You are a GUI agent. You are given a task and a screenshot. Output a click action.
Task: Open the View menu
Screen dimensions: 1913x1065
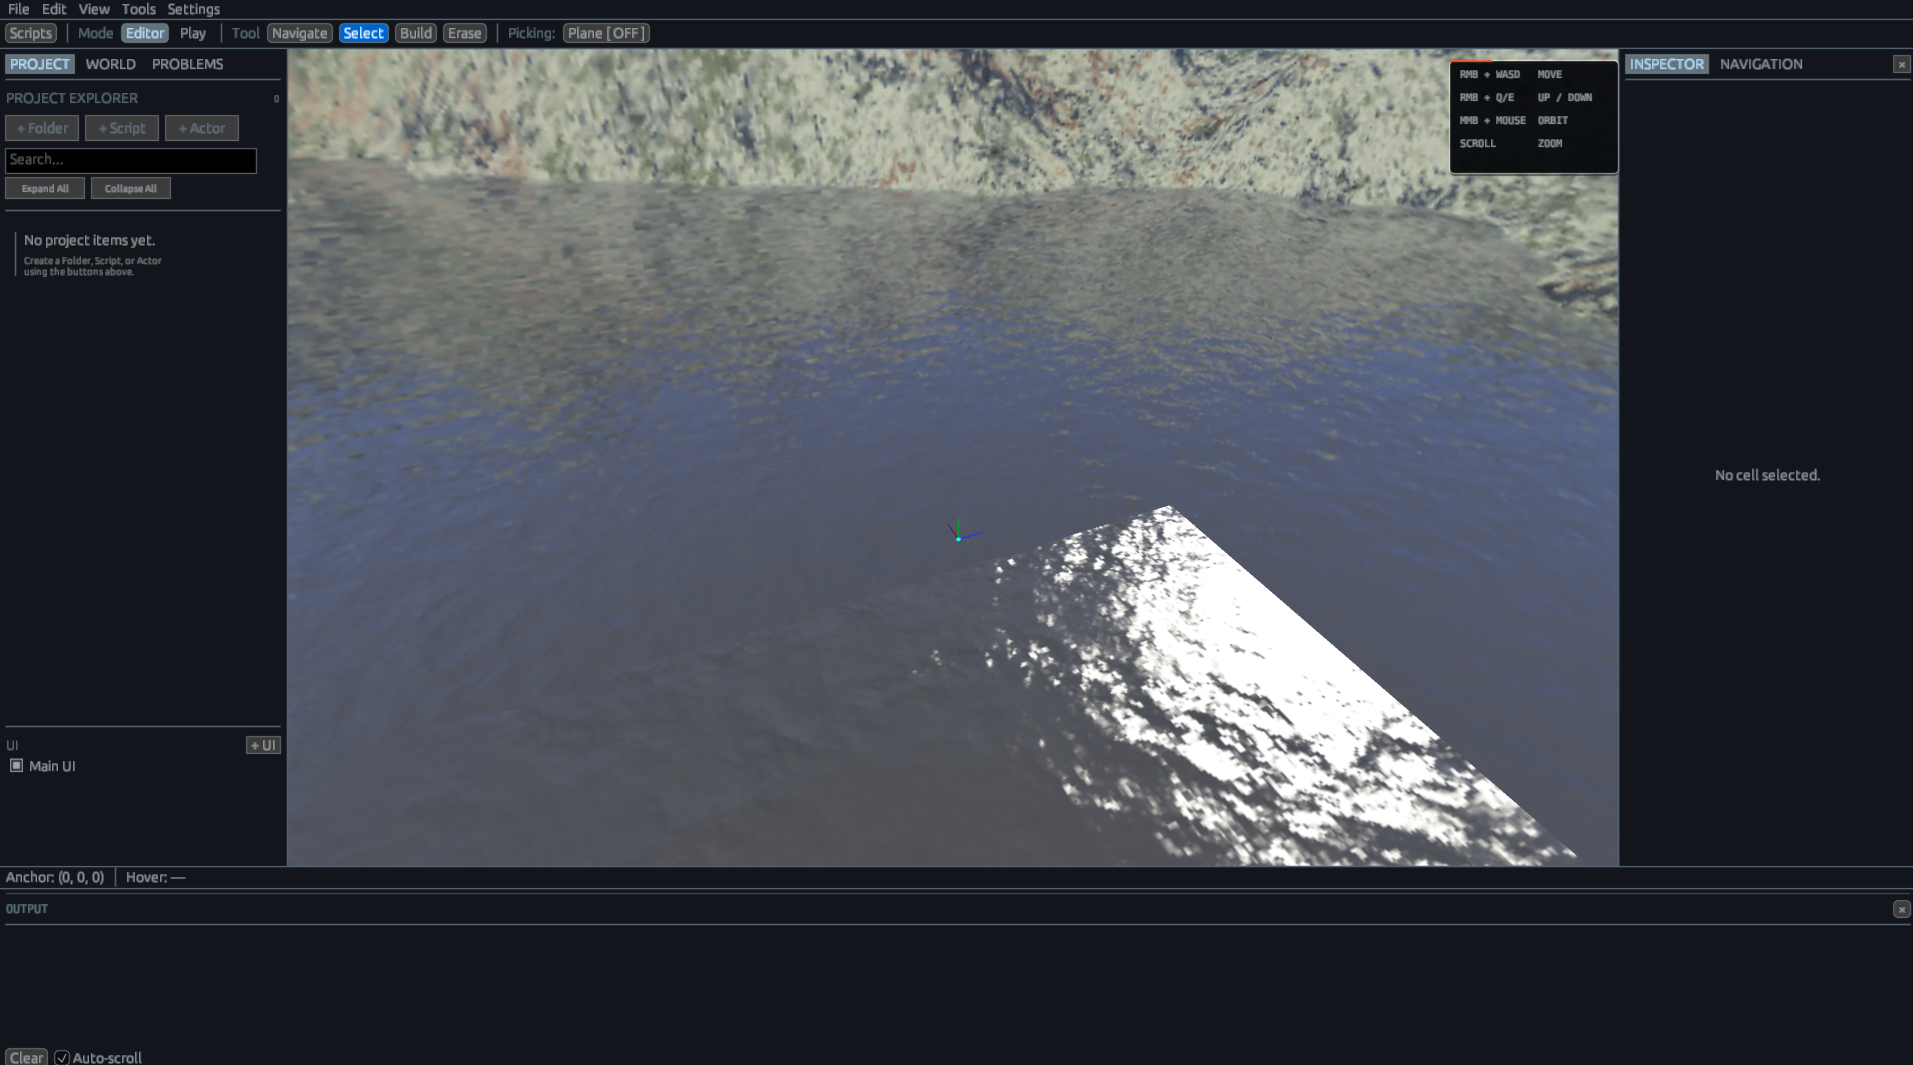[94, 9]
